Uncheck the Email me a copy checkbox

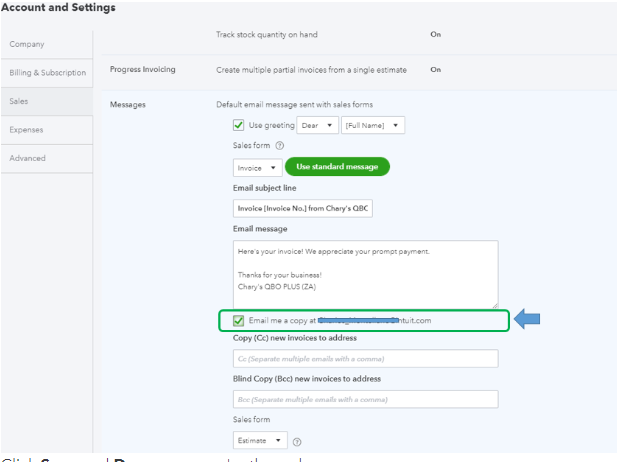[238, 320]
